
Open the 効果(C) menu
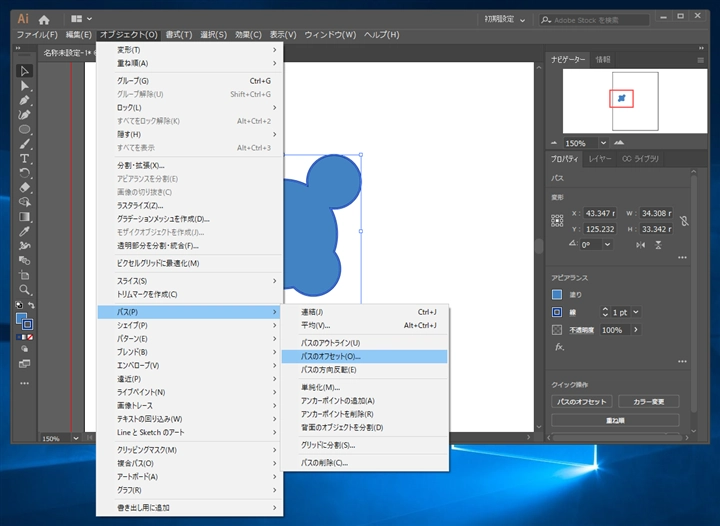coord(248,35)
